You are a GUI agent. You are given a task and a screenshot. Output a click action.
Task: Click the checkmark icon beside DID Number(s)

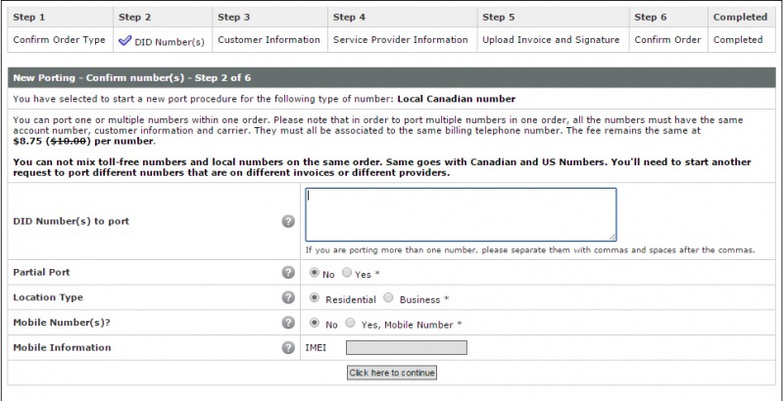125,41
